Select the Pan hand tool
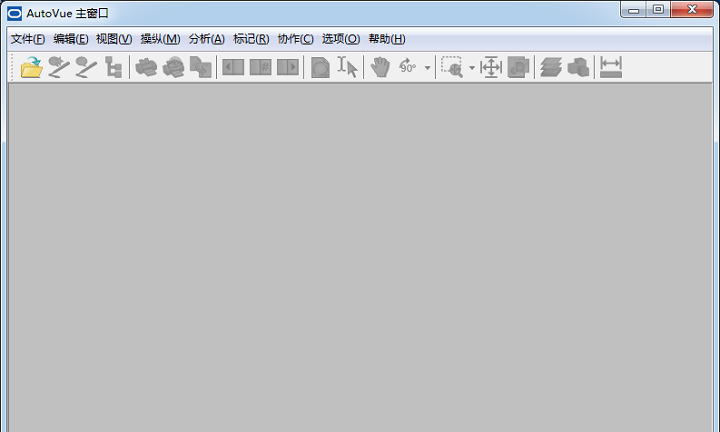This screenshot has width=720, height=432. [380, 67]
